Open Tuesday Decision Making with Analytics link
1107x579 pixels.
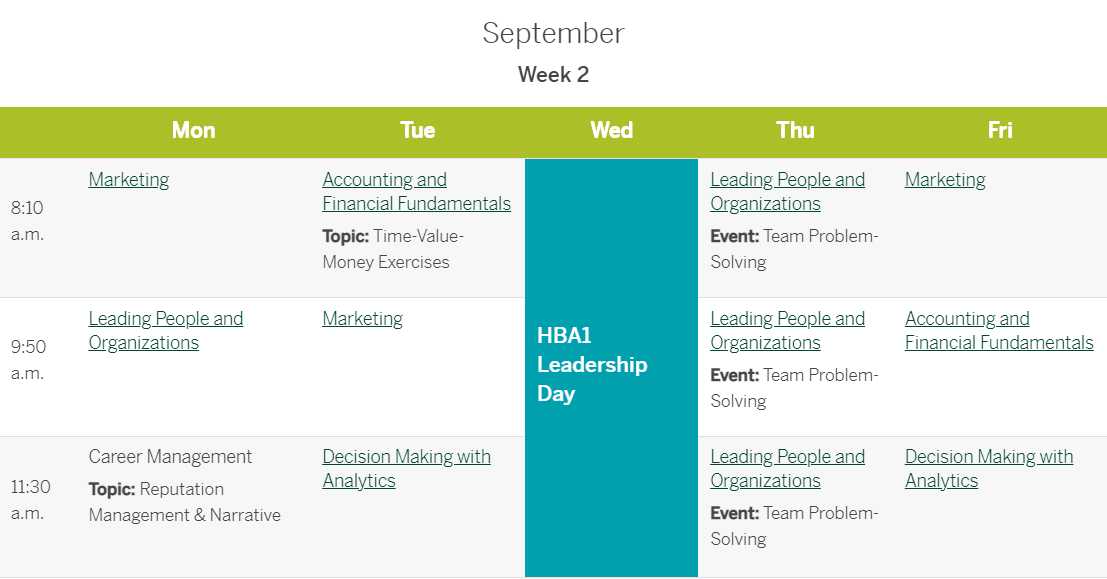[x=407, y=468]
